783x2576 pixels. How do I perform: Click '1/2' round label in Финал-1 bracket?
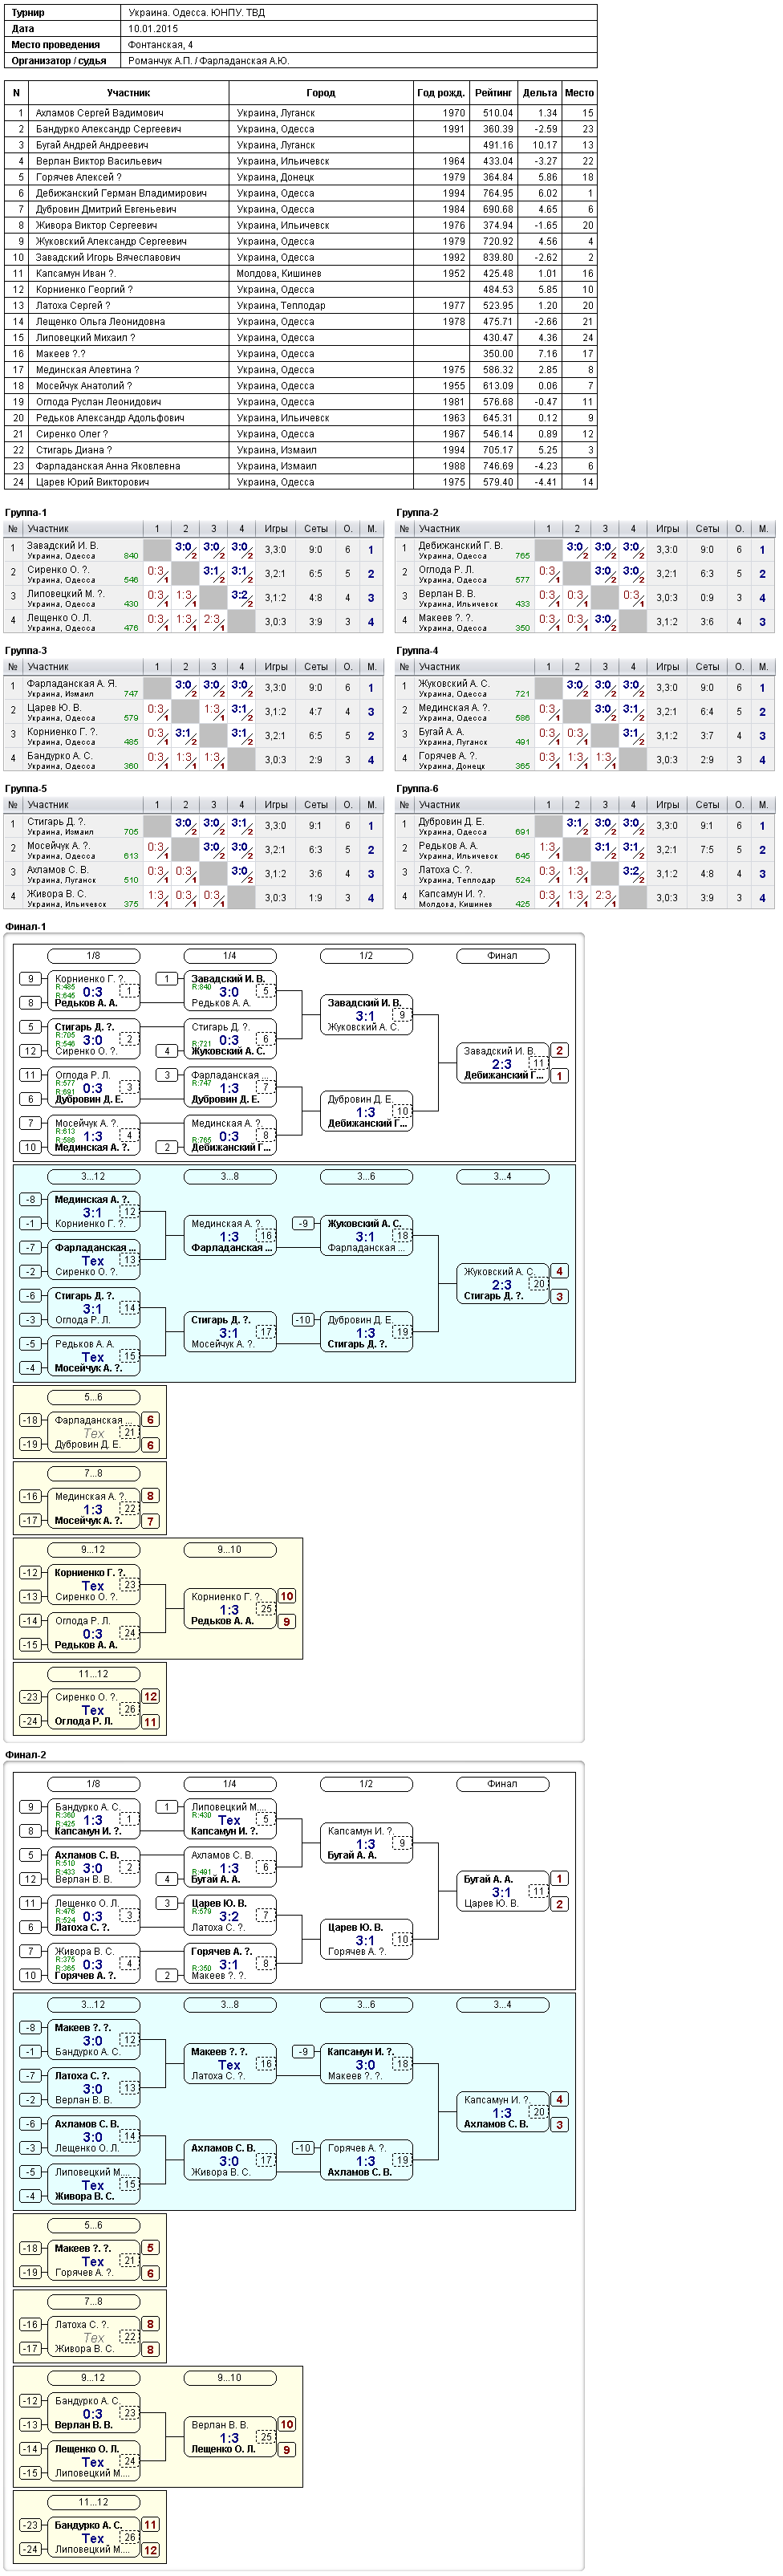pos(366,956)
